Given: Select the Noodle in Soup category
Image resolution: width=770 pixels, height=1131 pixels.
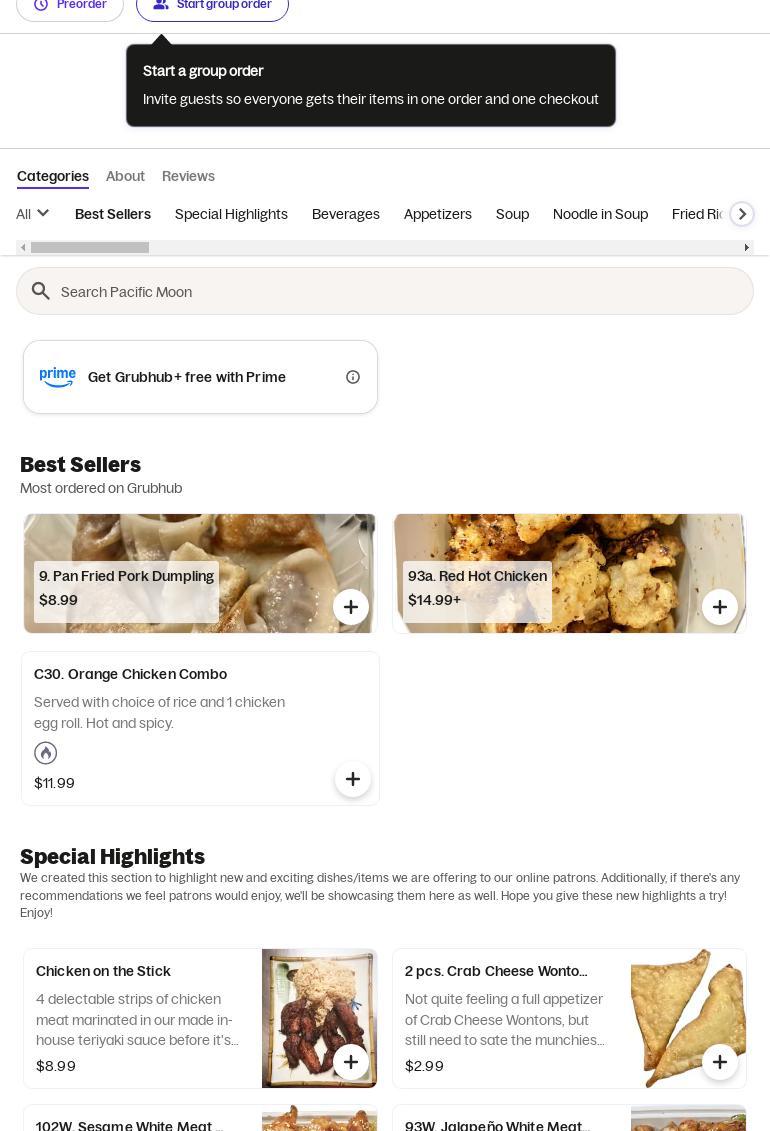Looking at the screenshot, I should [600, 214].
